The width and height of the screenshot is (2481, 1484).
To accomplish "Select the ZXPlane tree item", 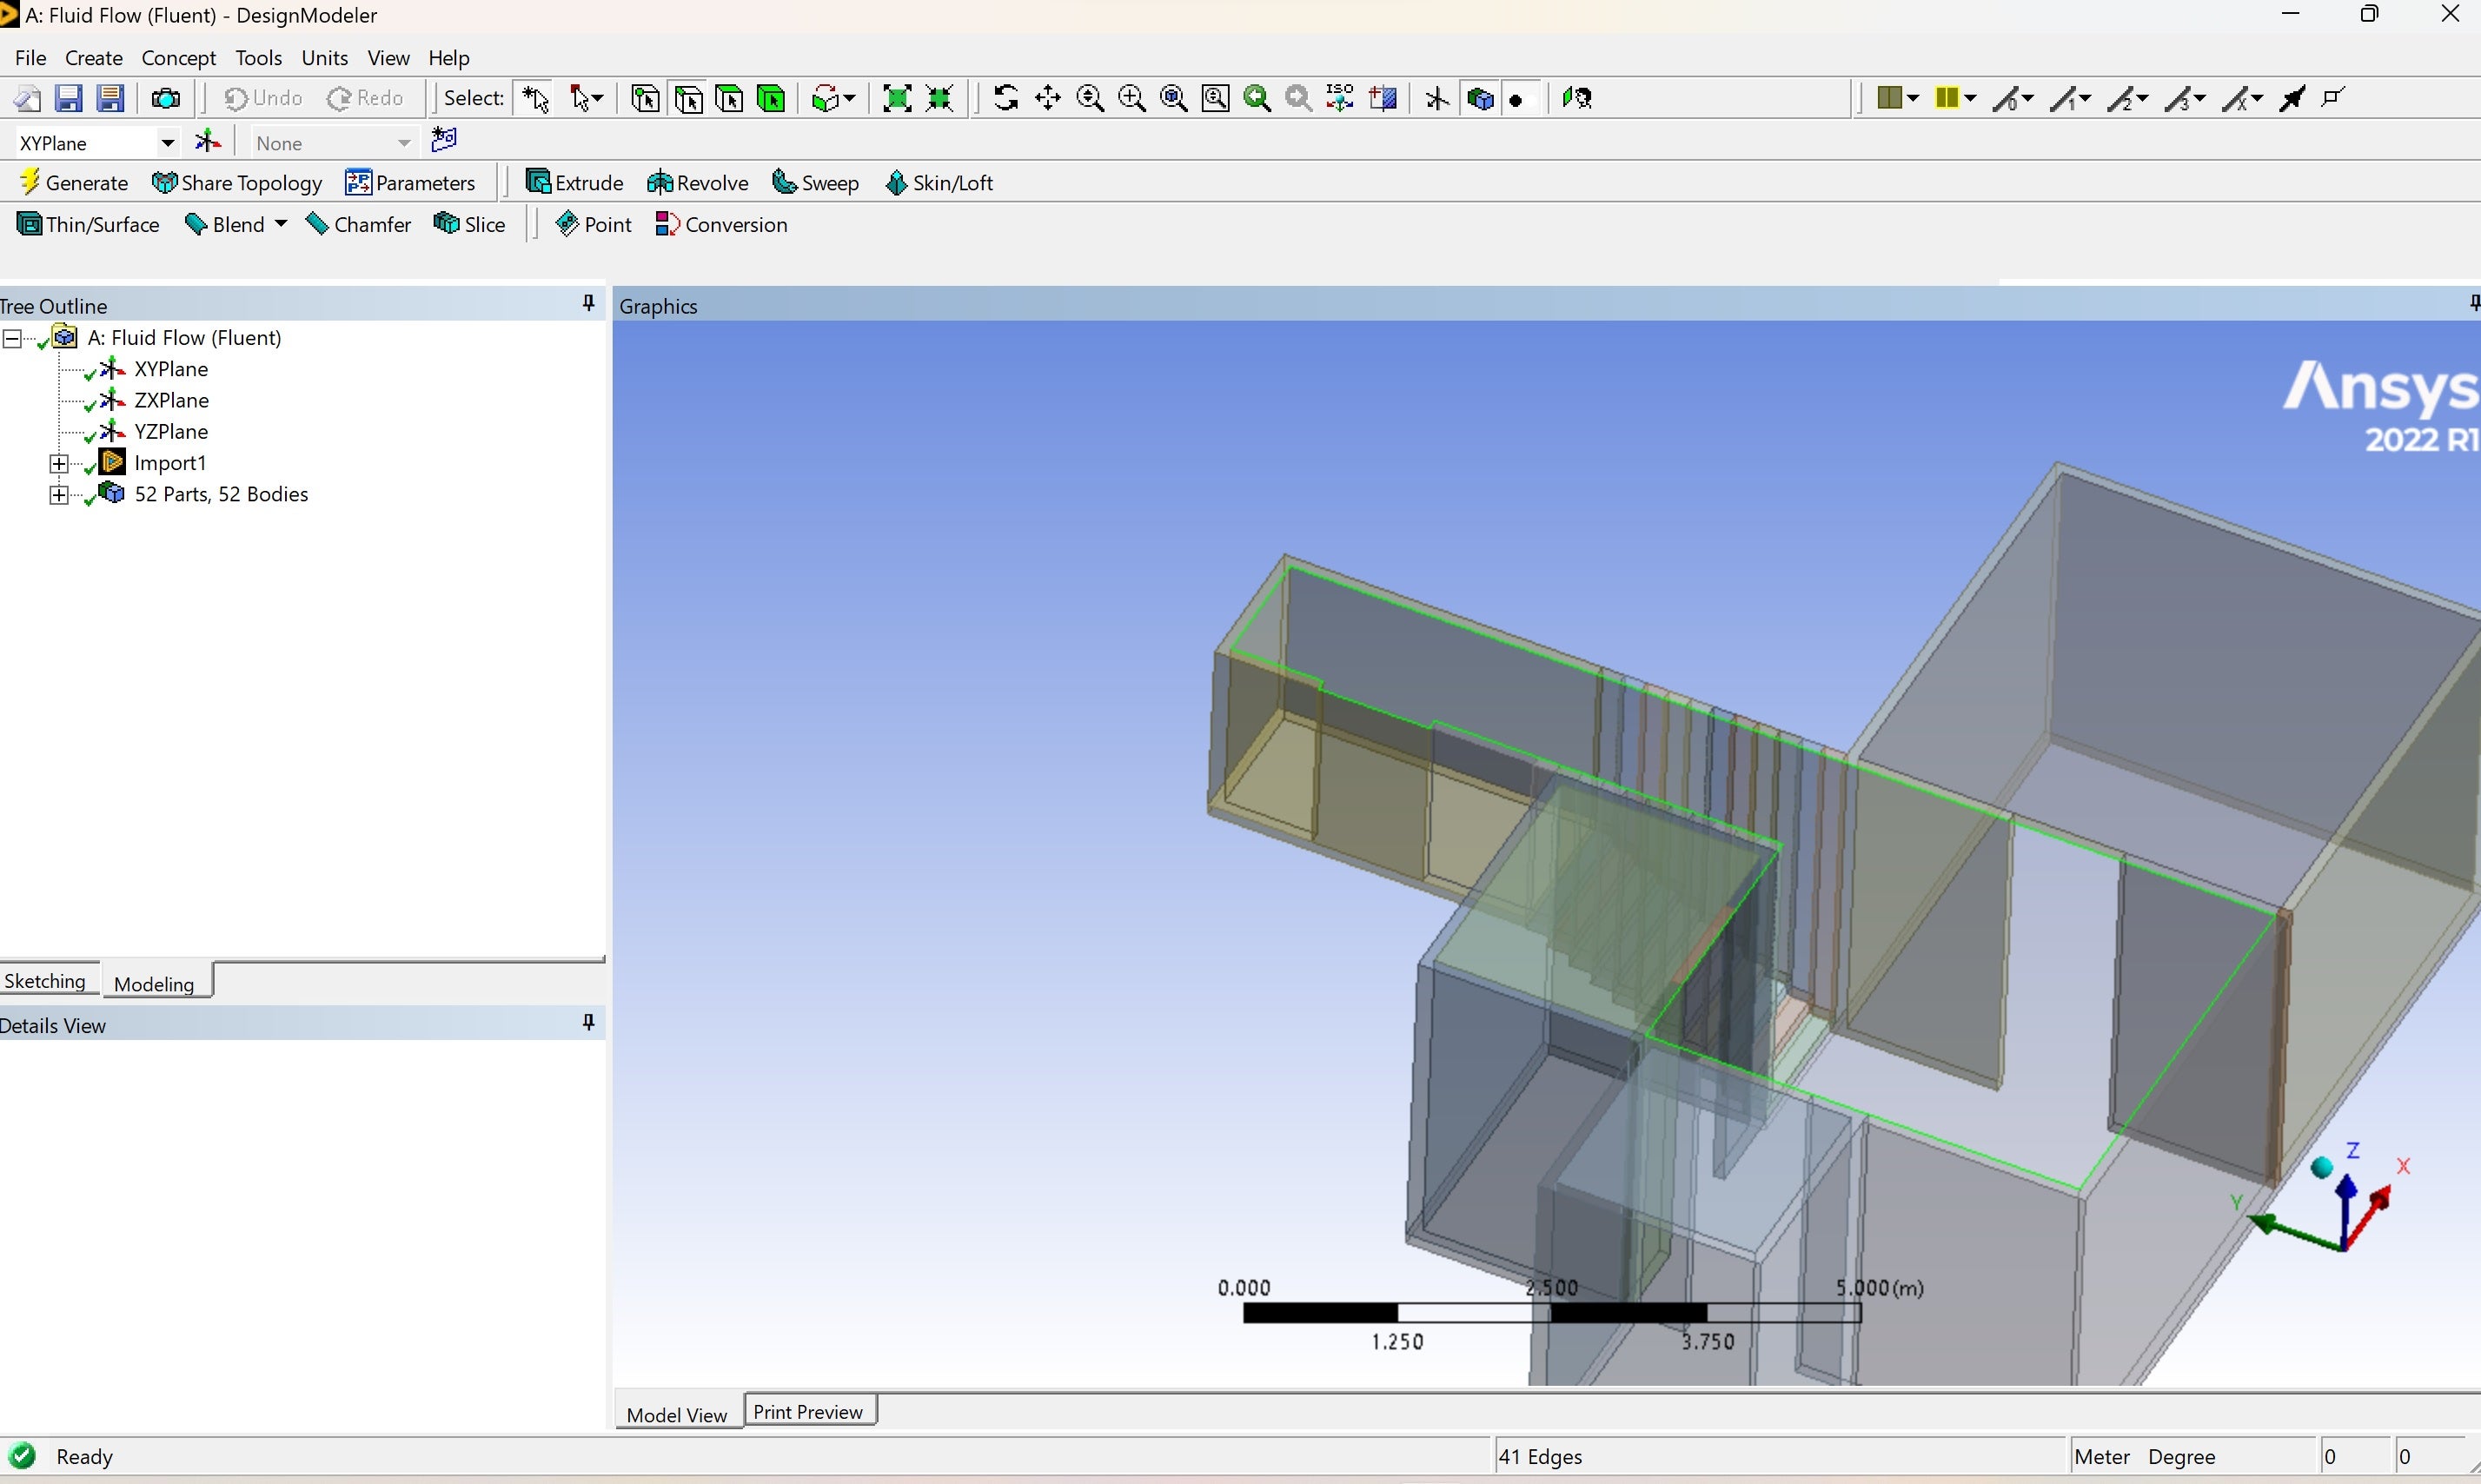I will 171,400.
